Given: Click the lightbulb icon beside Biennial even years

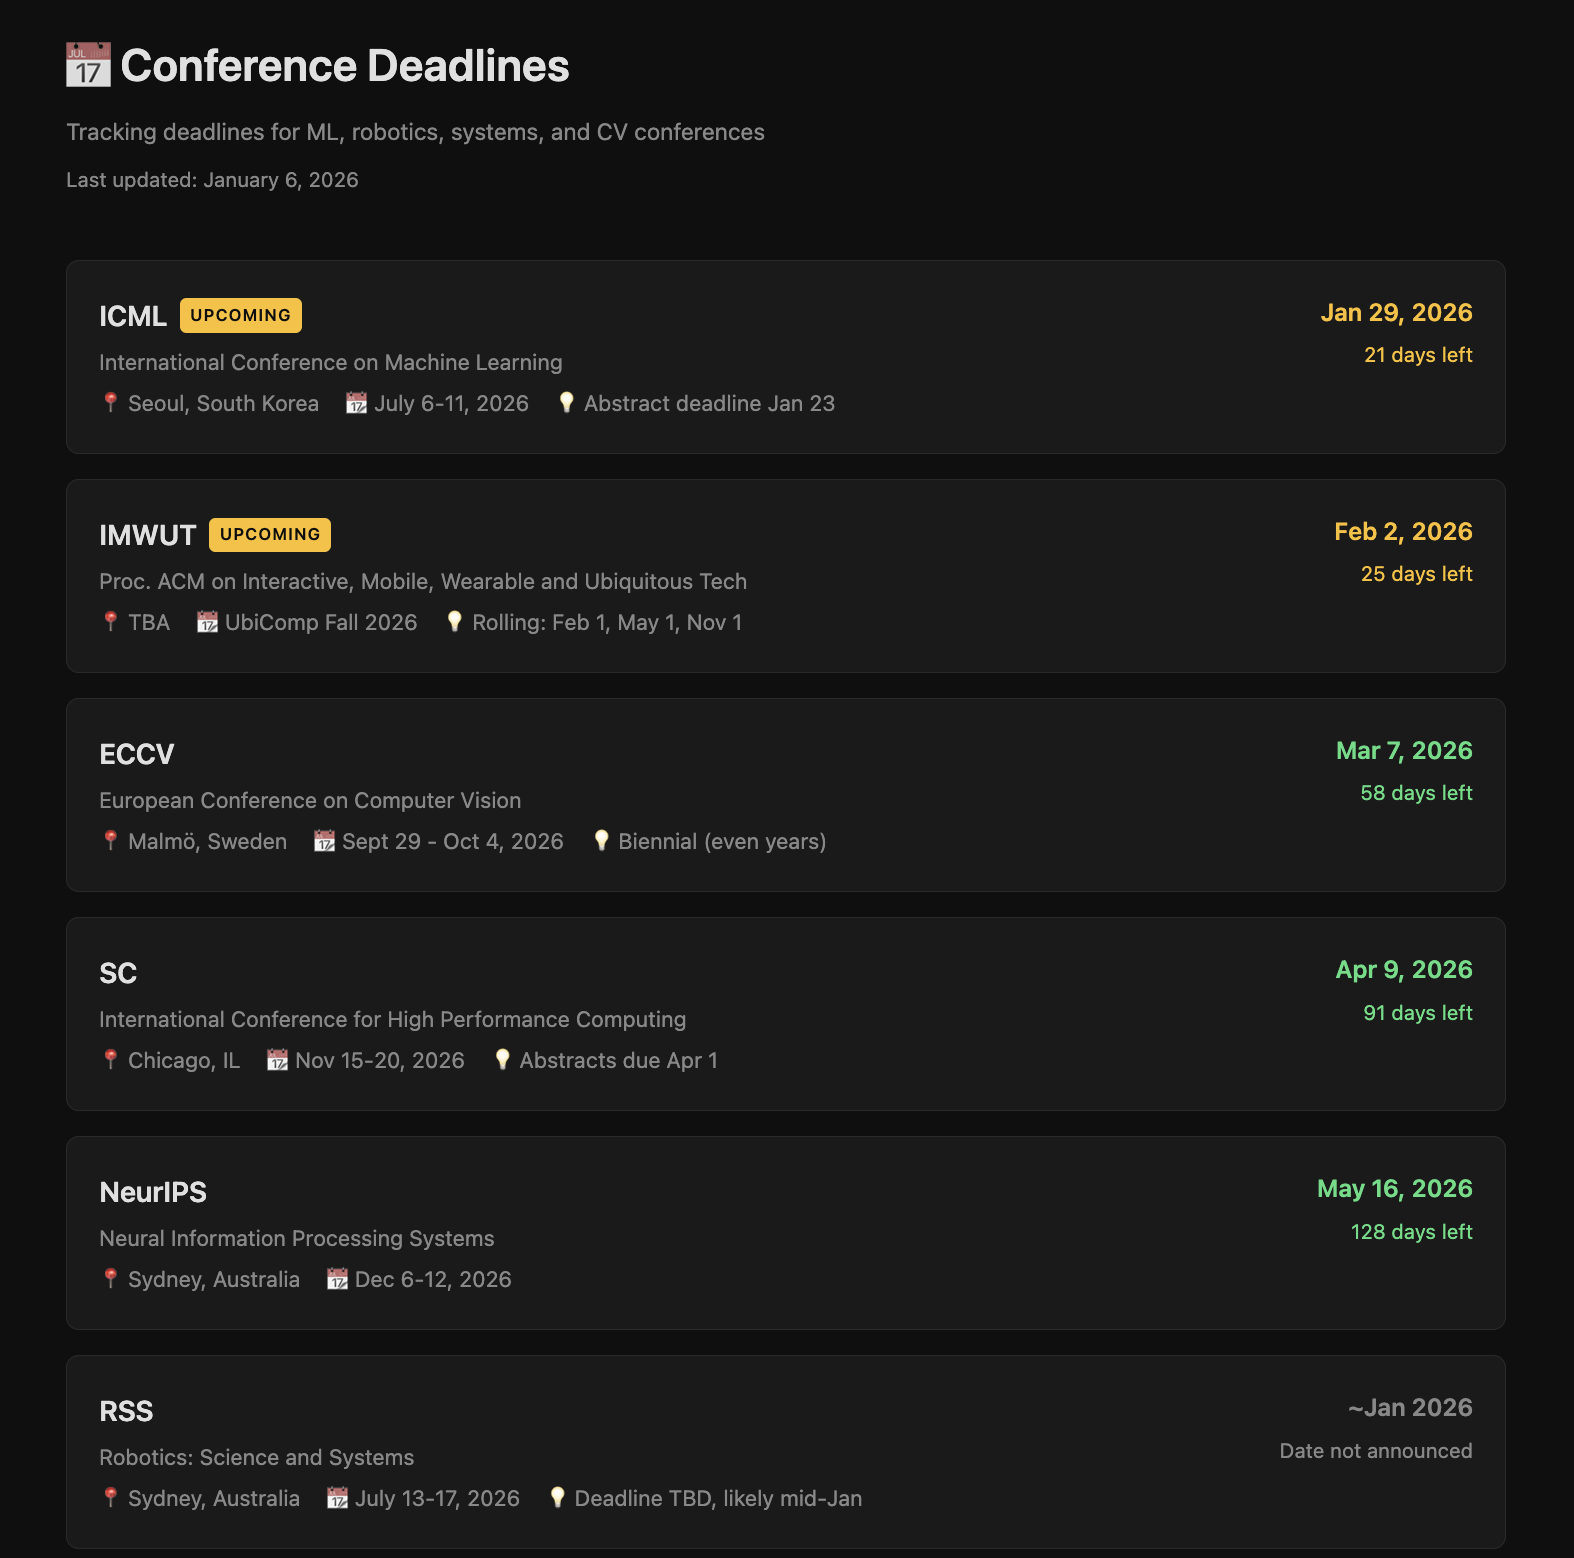Looking at the screenshot, I should [x=601, y=841].
